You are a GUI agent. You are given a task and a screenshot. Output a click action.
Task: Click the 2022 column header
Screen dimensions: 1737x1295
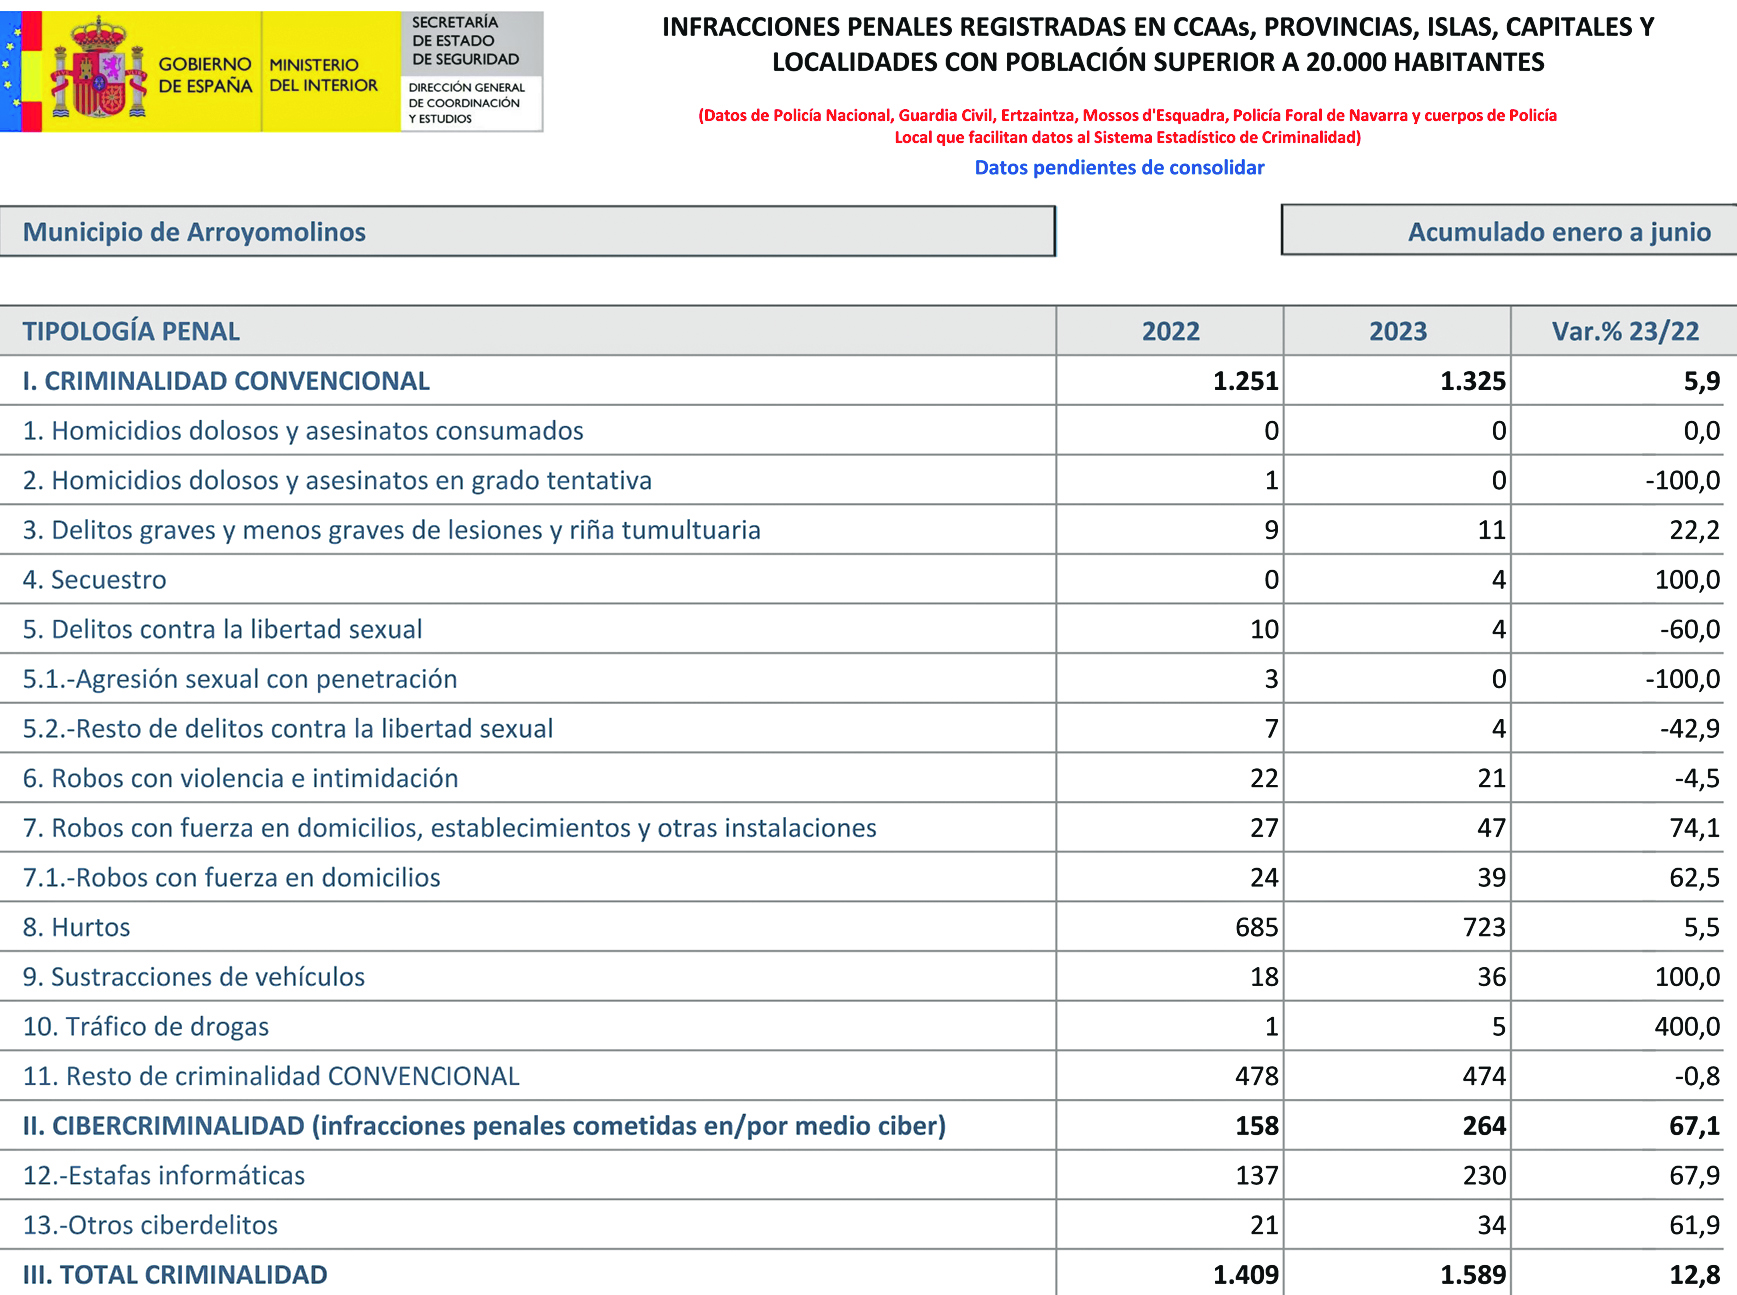pos(1170,331)
